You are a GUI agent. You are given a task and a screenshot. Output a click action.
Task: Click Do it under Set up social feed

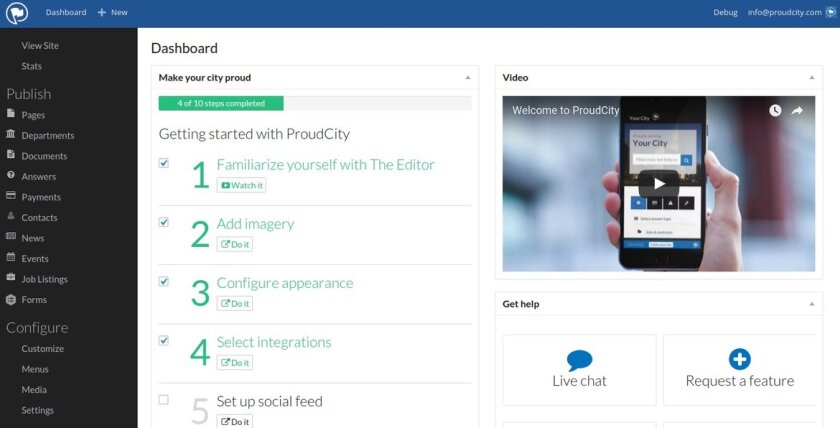(235, 421)
